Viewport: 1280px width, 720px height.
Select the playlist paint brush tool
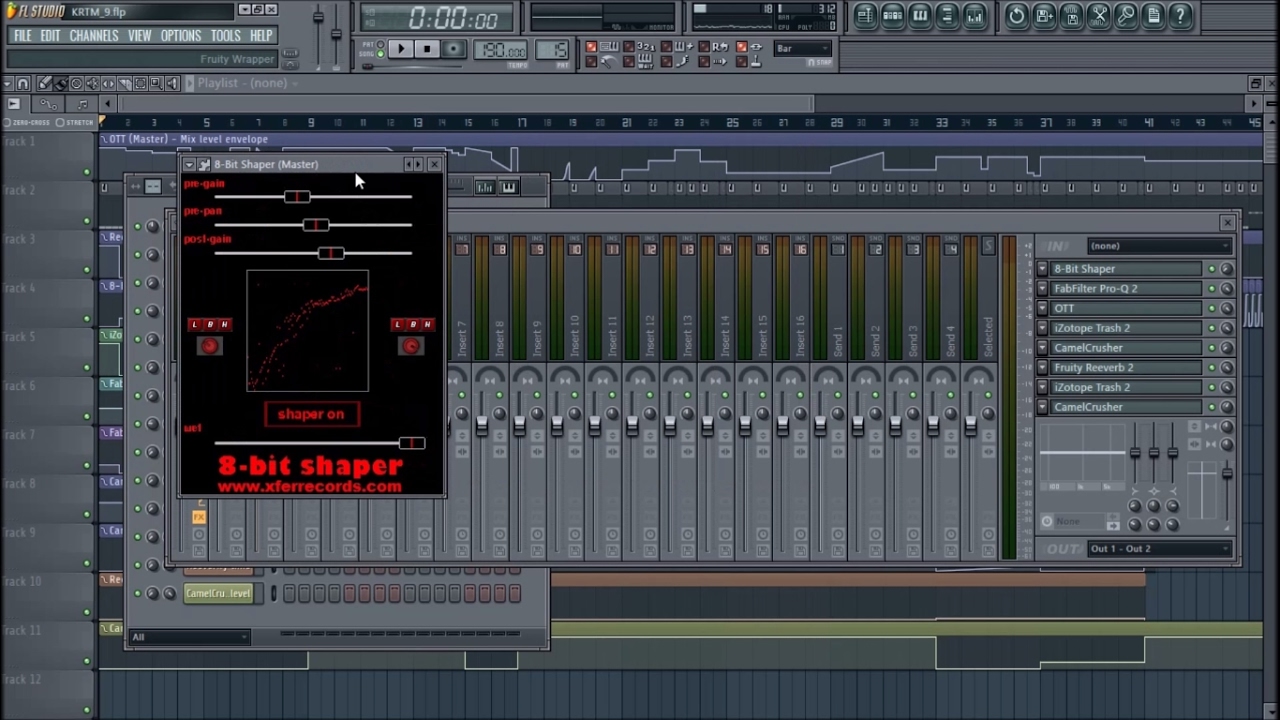point(61,83)
